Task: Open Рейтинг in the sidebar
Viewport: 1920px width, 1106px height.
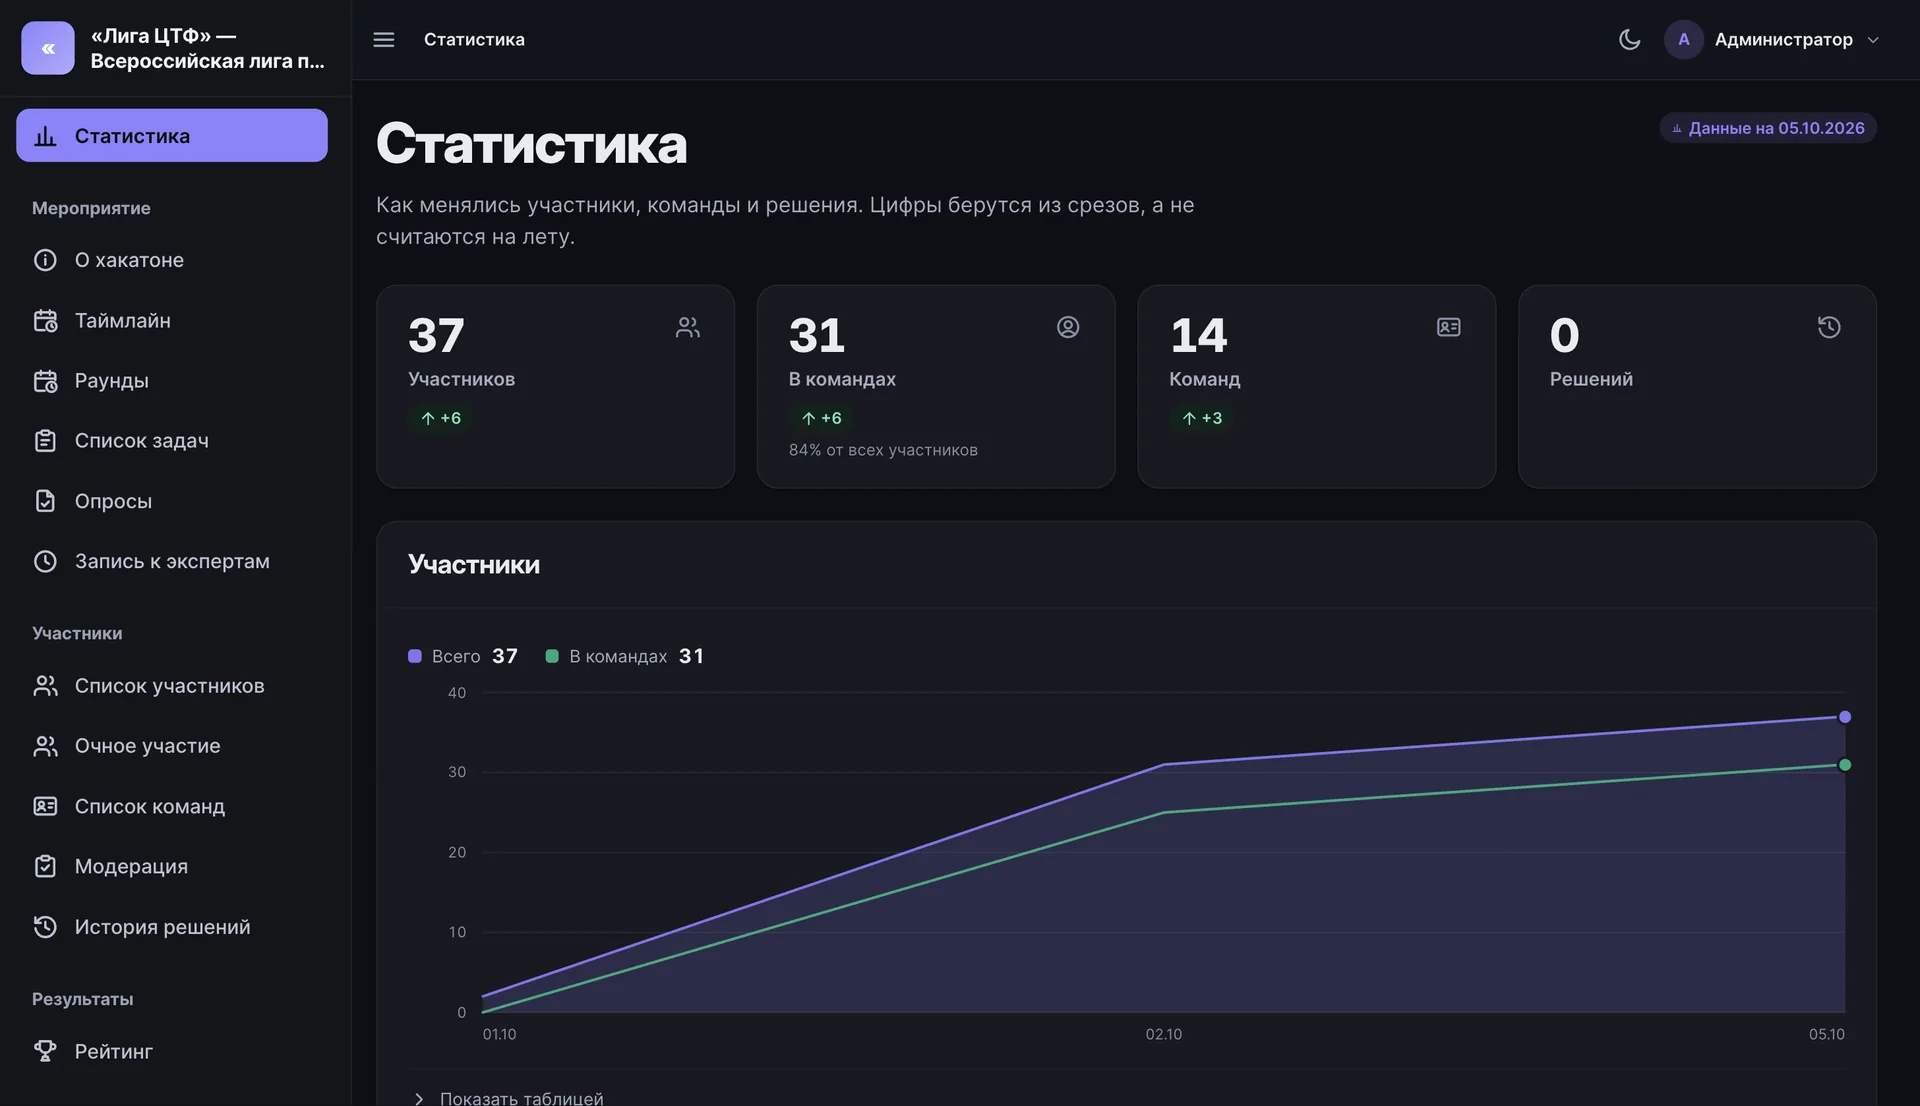Action: click(x=172, y=1051)
